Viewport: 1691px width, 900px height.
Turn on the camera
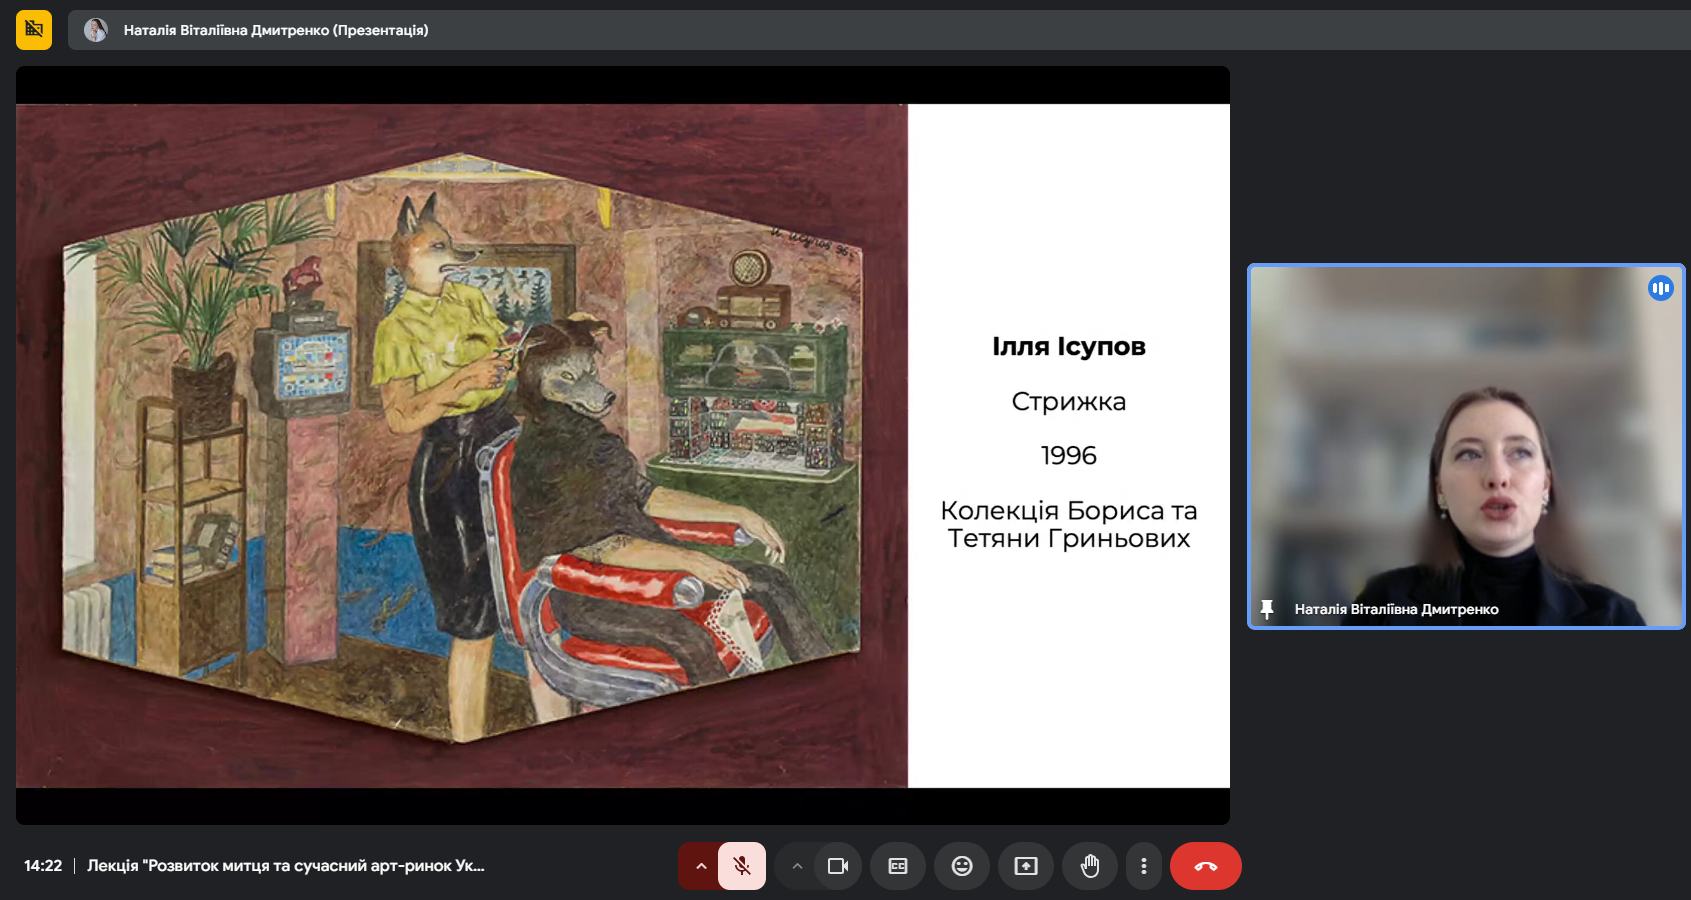(x=838, y=866)
